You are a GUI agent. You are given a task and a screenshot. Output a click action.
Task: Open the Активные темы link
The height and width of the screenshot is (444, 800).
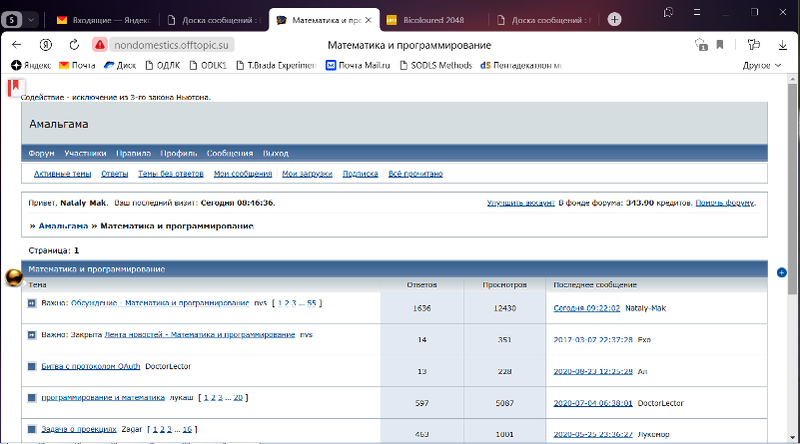[x=62, y=174]
